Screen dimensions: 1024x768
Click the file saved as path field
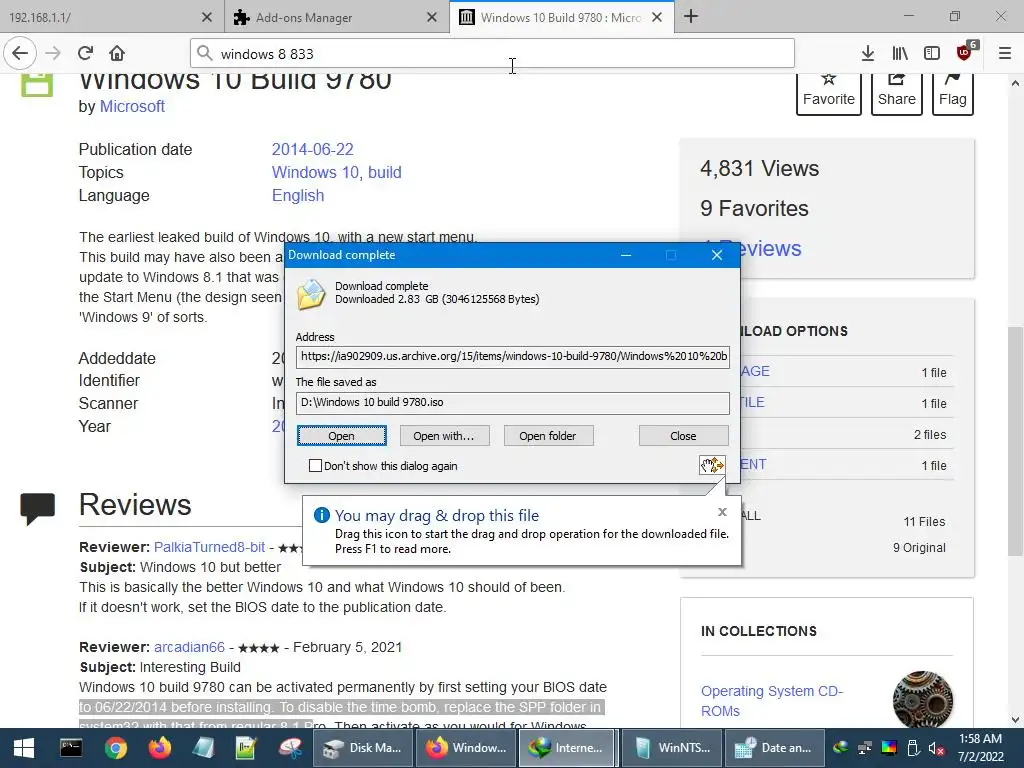(513, 402)
